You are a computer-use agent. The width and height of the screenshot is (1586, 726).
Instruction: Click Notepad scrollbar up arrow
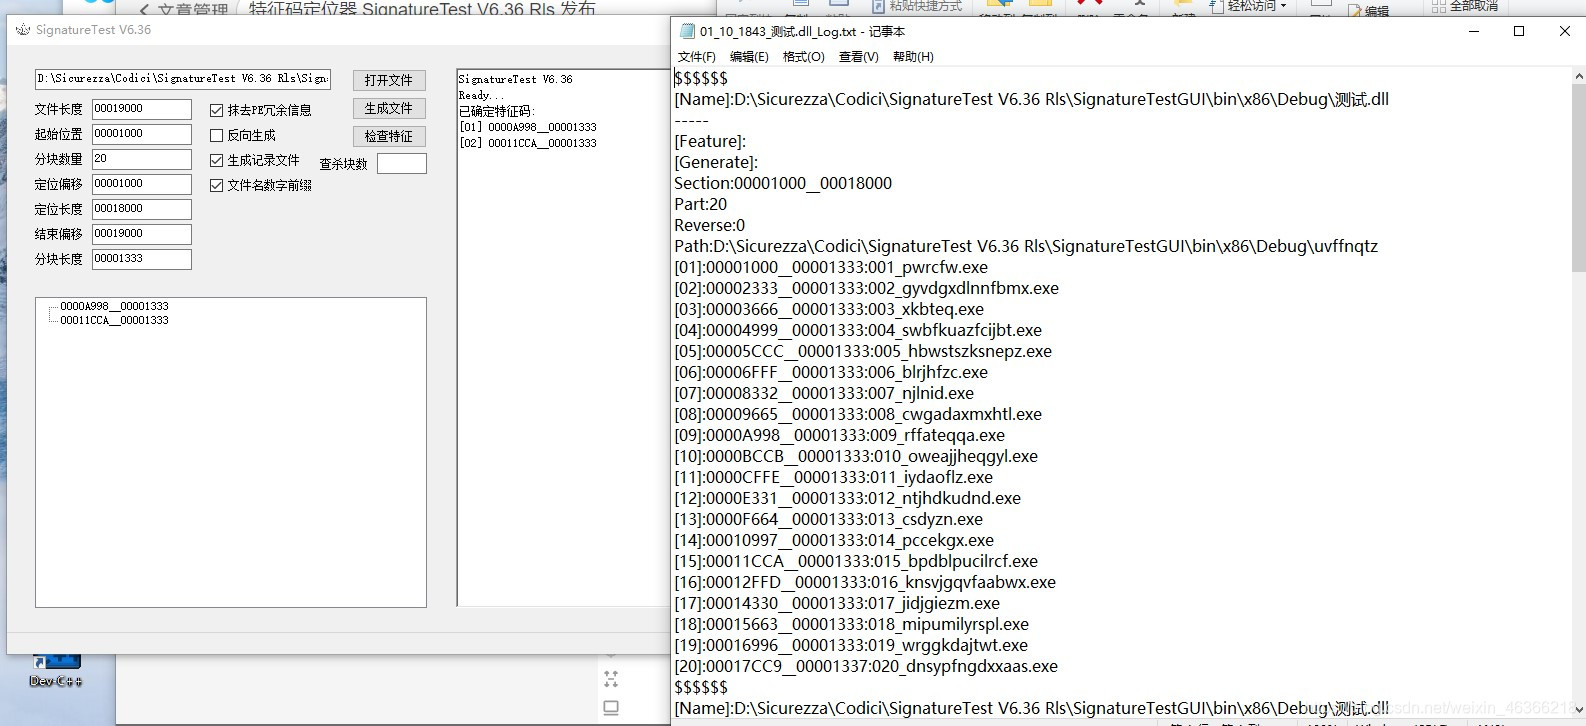[1578, 76]
